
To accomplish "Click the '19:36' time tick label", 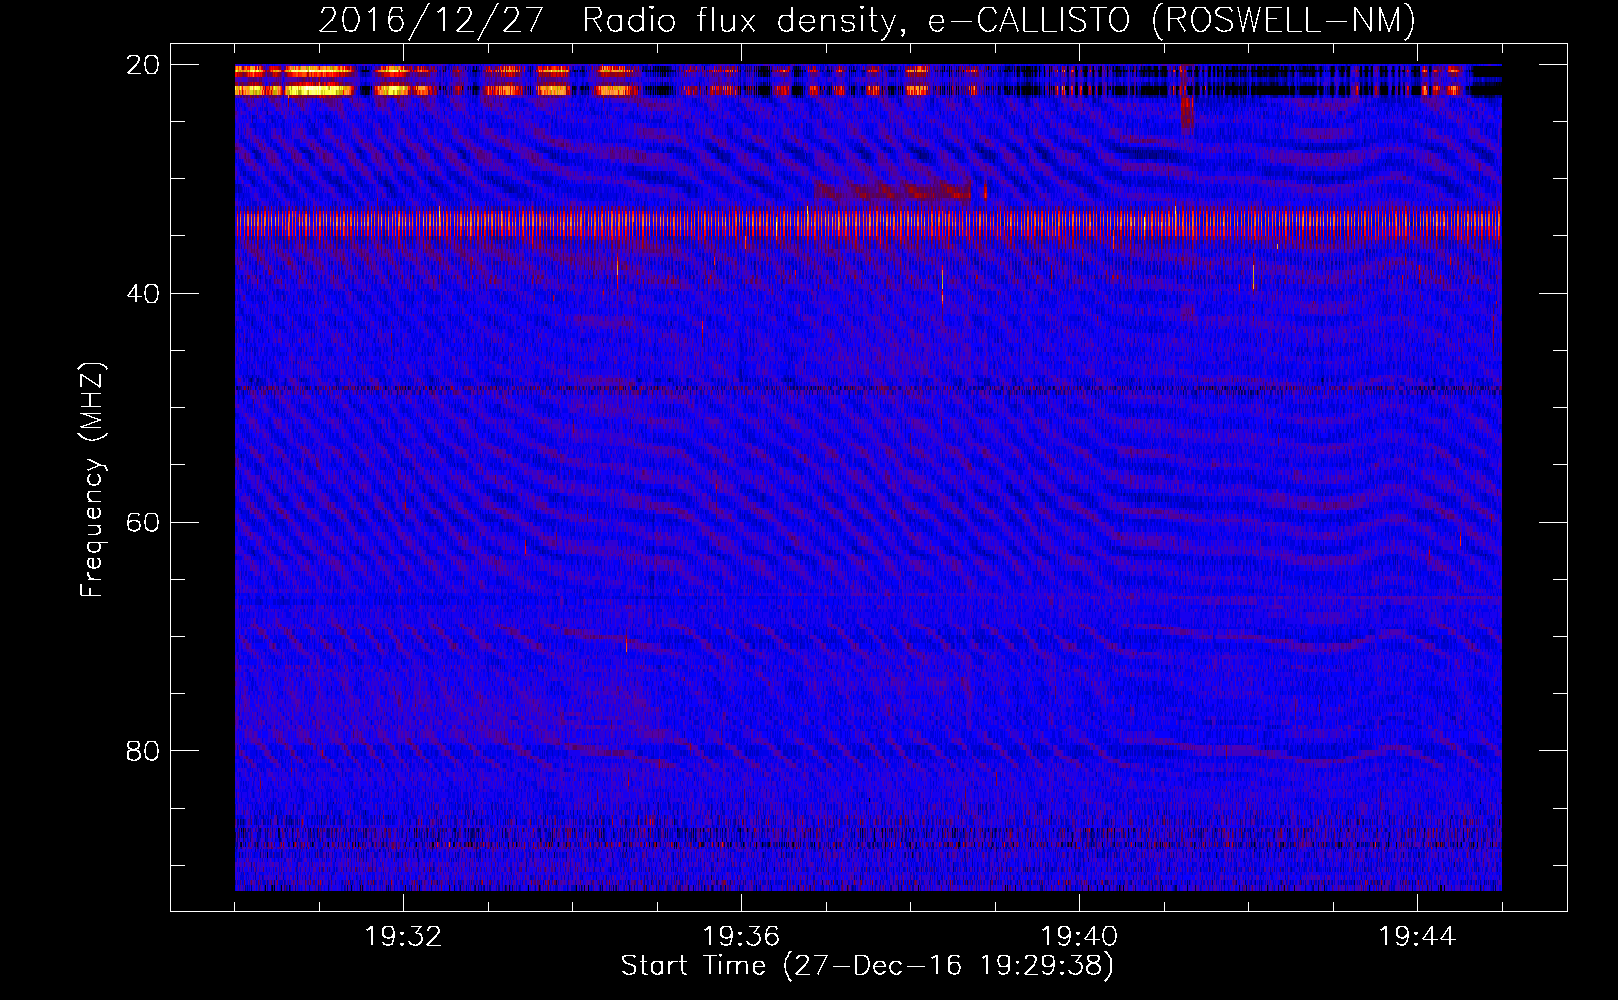I will click(x=741, y=937).
